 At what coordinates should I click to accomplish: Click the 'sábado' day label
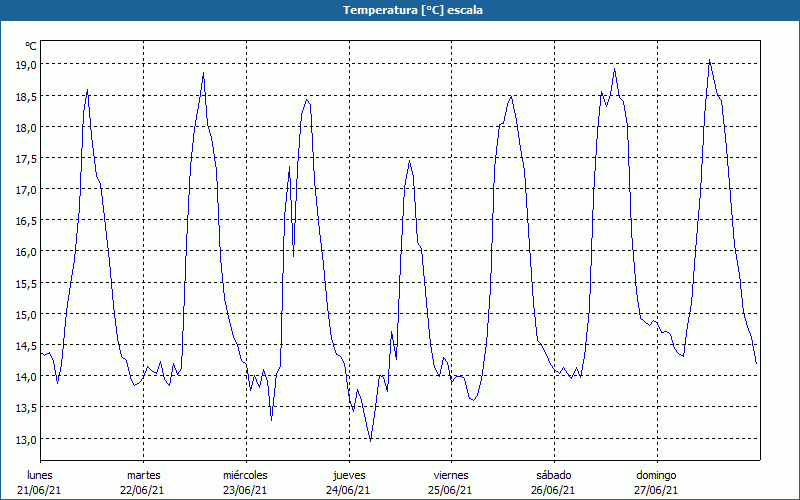(554, 475)
